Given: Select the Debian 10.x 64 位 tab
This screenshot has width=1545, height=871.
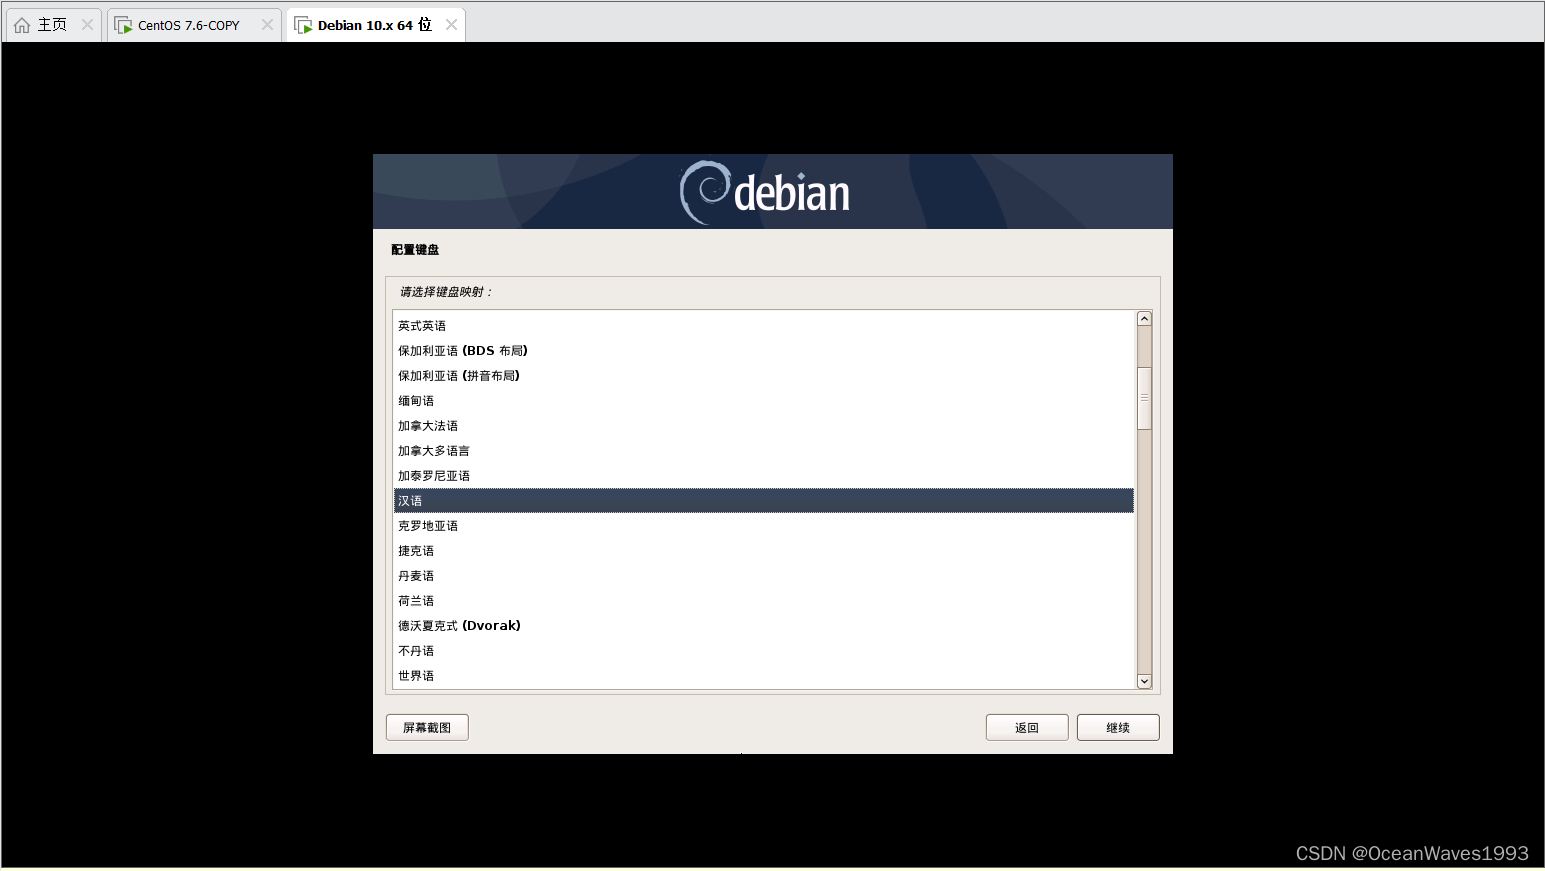Looking at the screenshot, I should tap(374, 25).
